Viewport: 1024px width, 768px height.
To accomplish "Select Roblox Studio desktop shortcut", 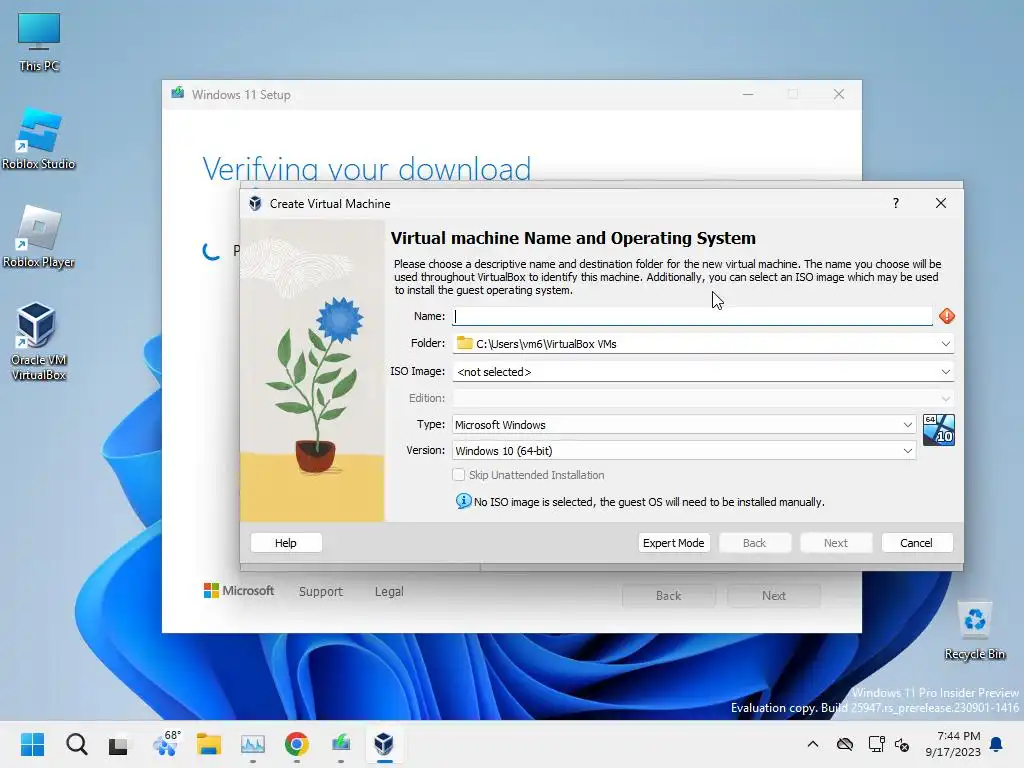I will [39, 139].
